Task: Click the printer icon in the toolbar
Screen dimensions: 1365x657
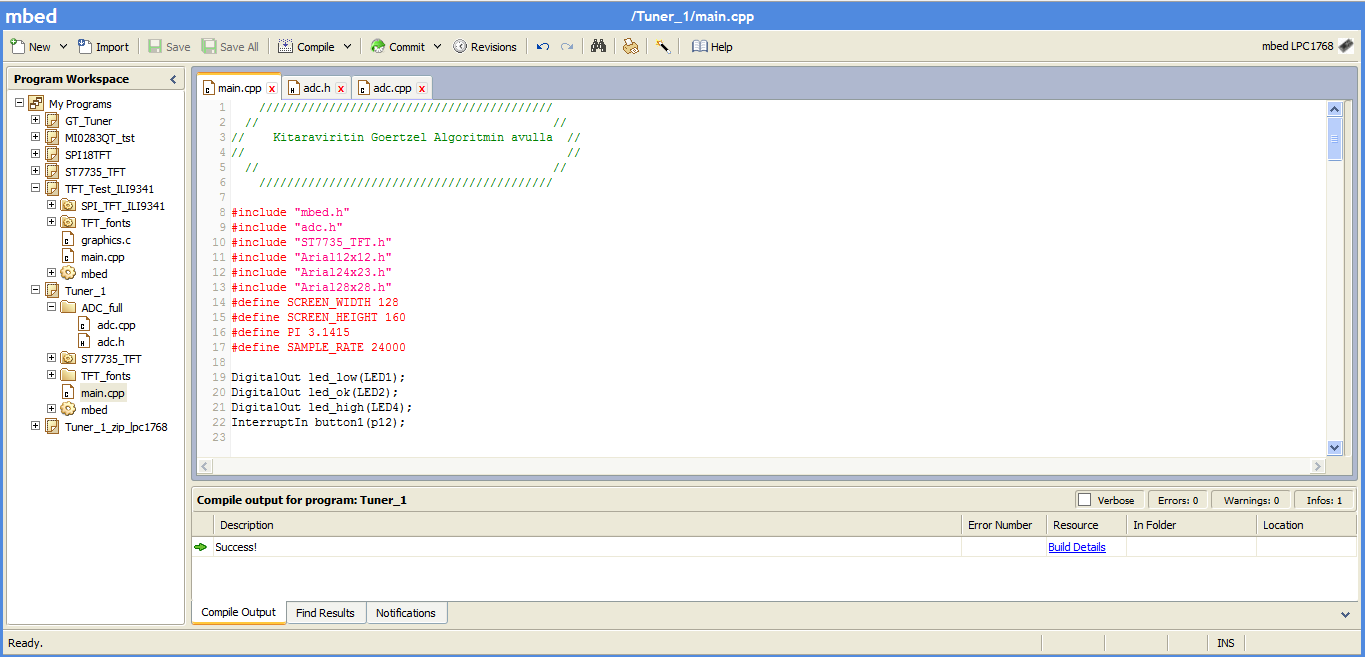Action: tap(630, 46)
